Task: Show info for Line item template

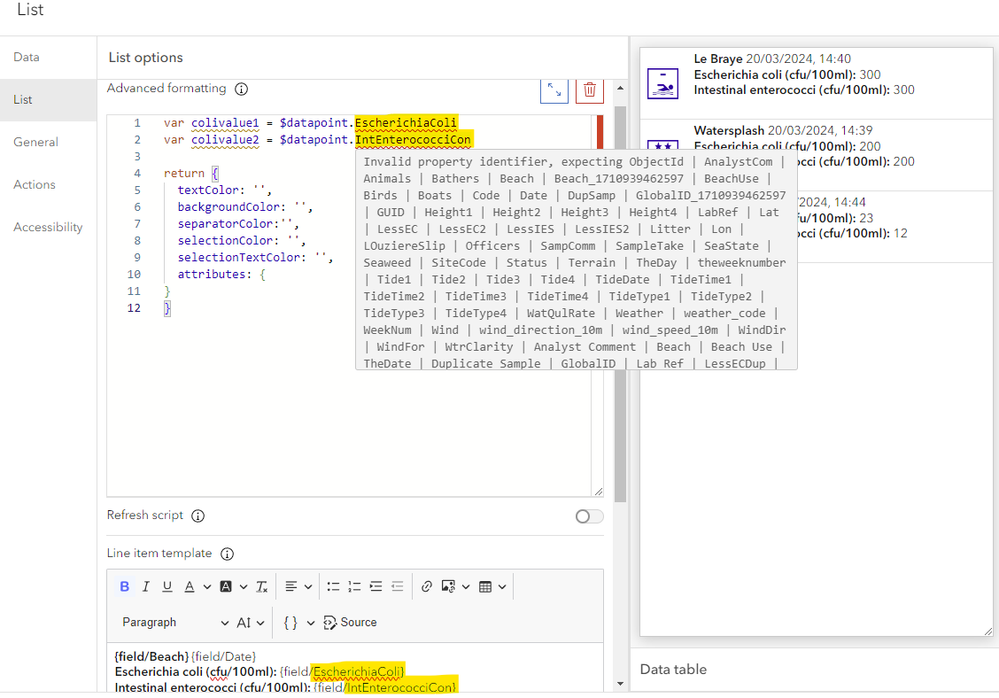Action: pos(227,554)
